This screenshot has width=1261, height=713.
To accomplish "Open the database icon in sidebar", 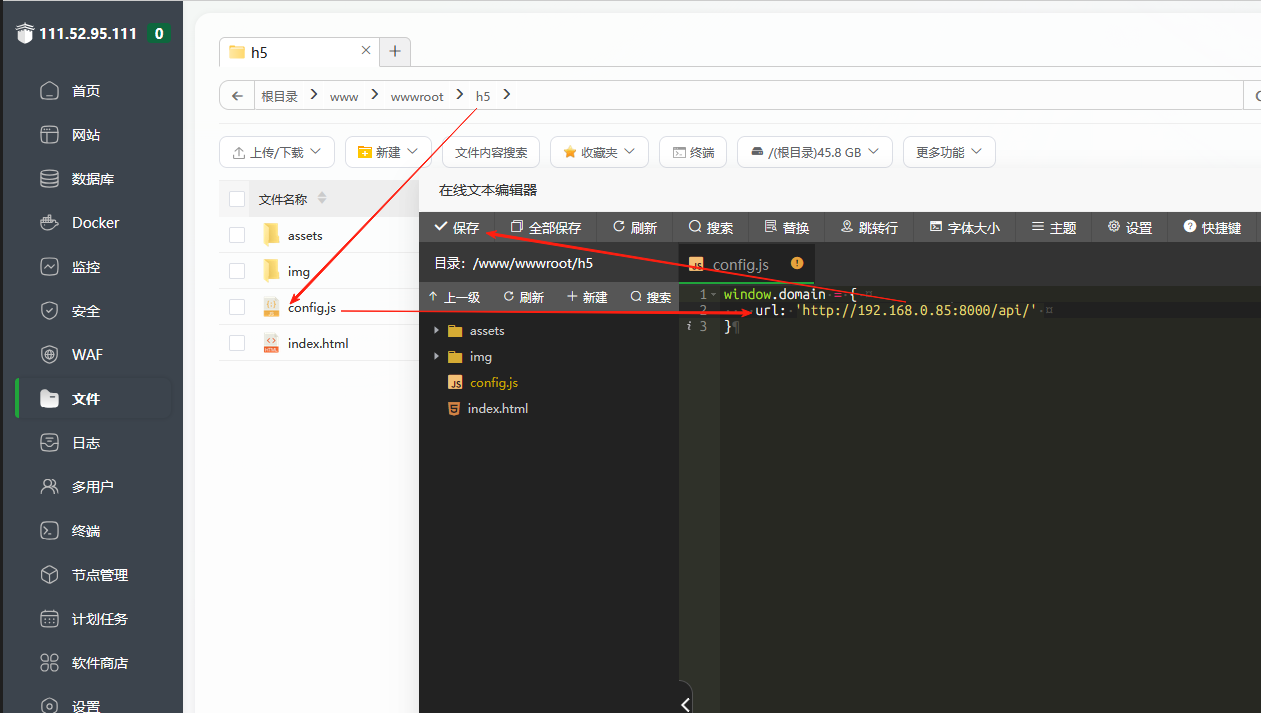I will tap(49, 179).
